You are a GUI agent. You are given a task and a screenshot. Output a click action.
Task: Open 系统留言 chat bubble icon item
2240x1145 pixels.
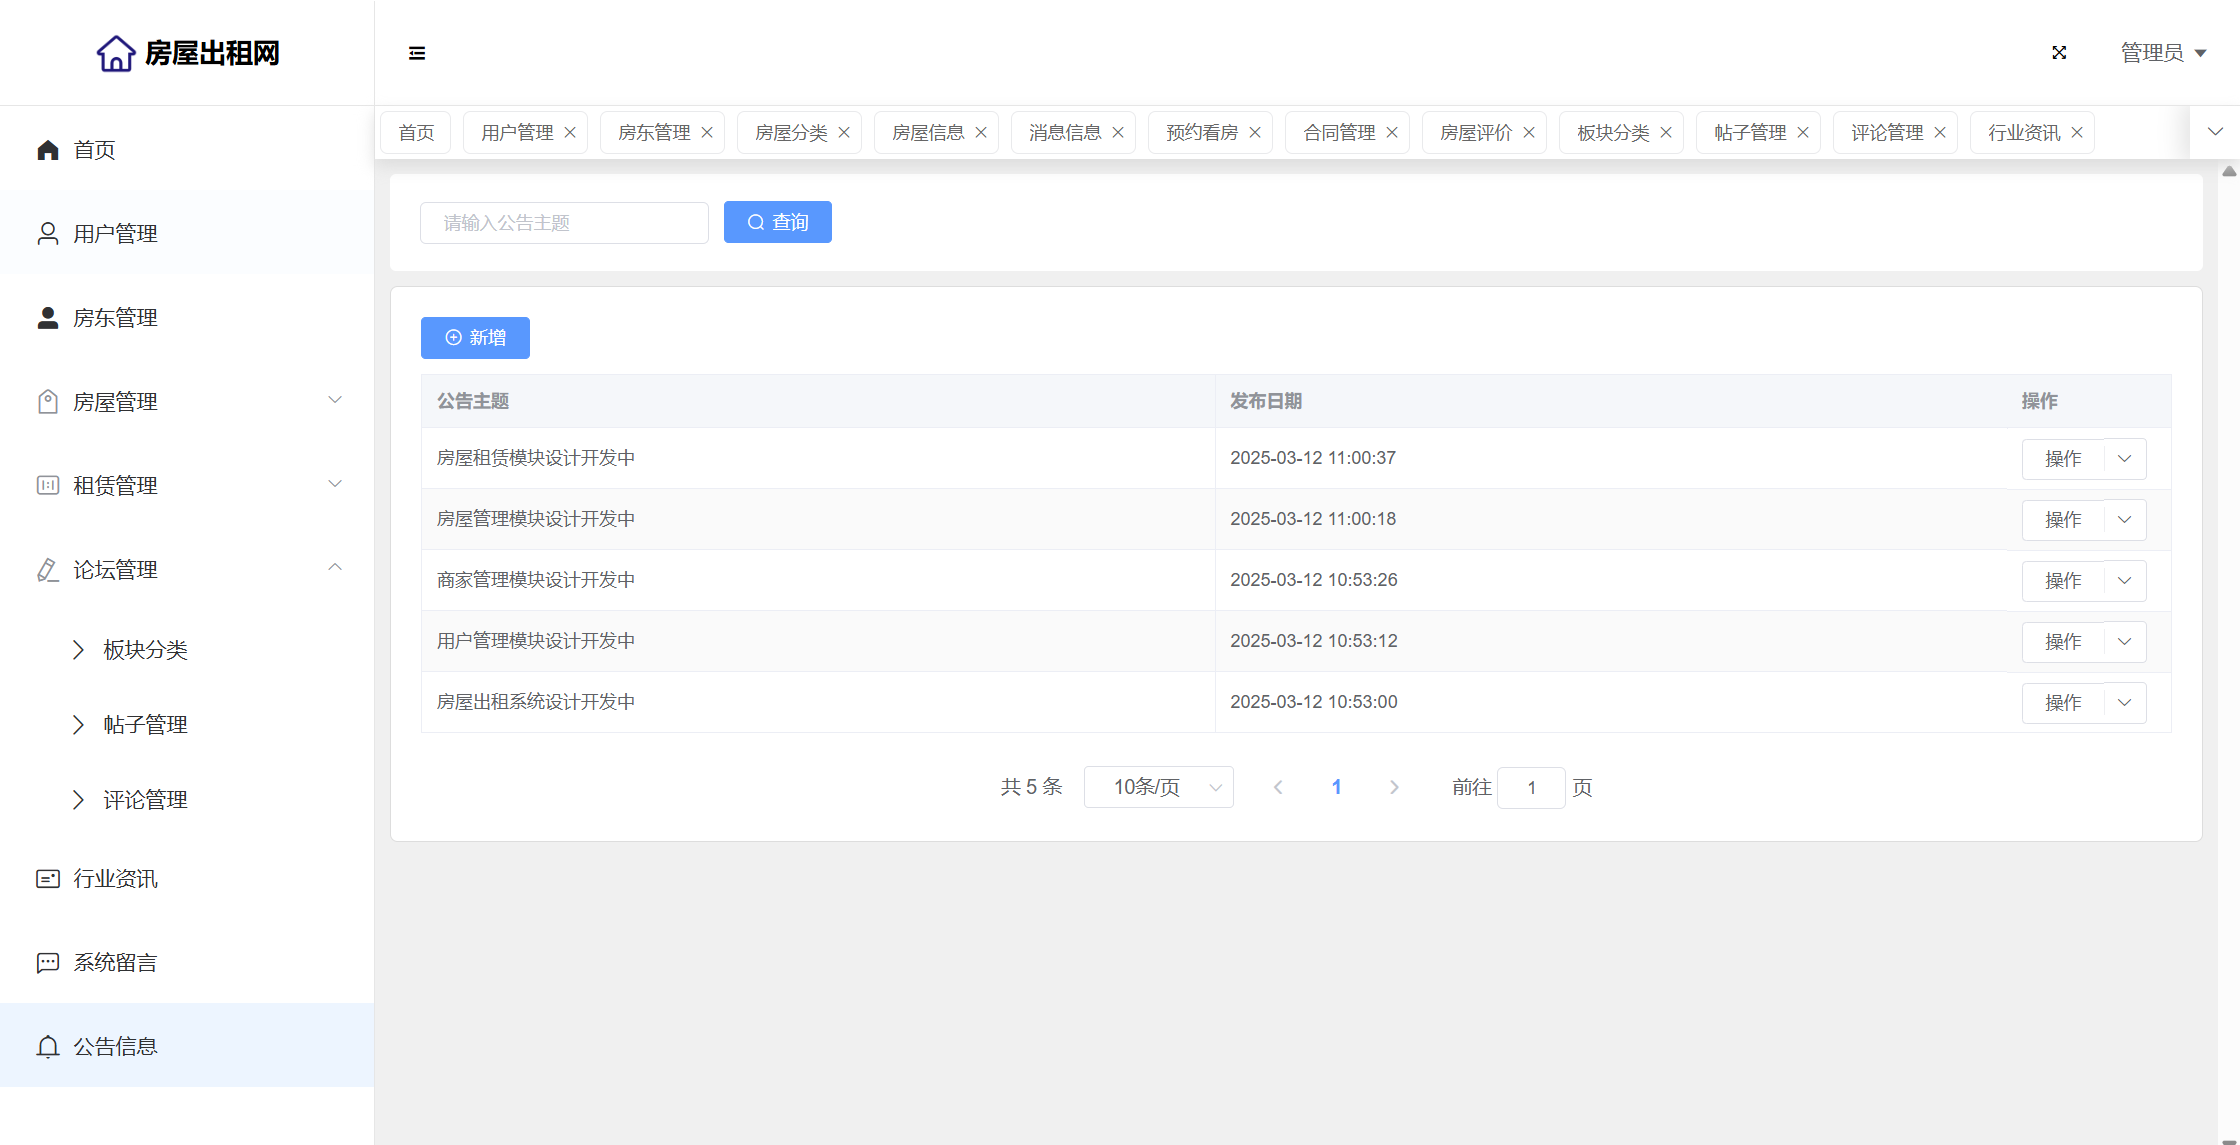(48, 962)
